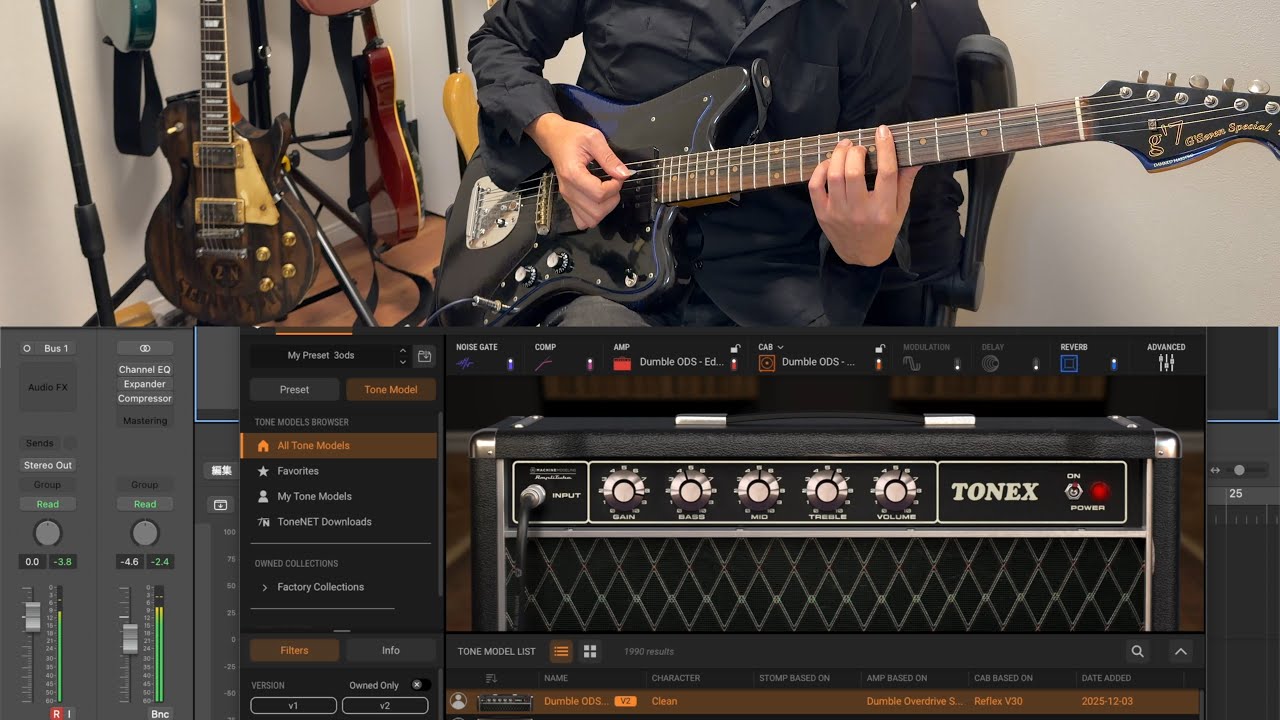
Task: Flip the TONEX amp power switch
Action: [x=1074, y=490]
